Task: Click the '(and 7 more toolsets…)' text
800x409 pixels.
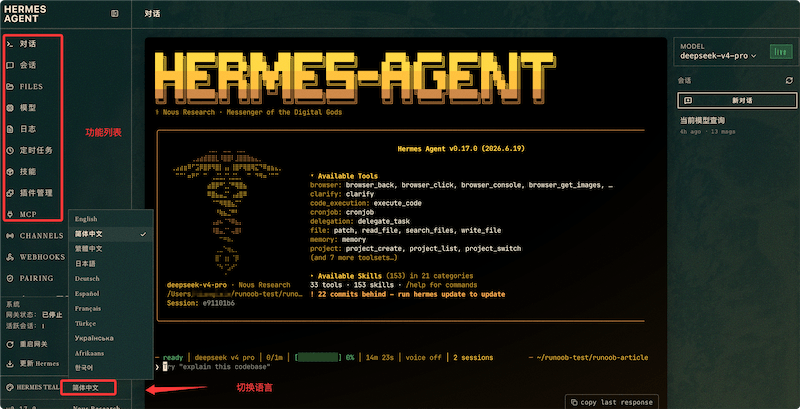Action: tap(356, 258)
